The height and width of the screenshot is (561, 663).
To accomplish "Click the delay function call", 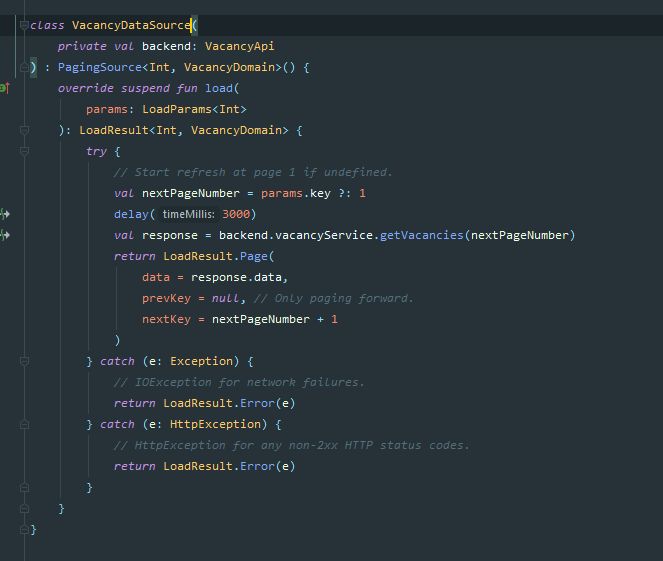I will (131, 214).
